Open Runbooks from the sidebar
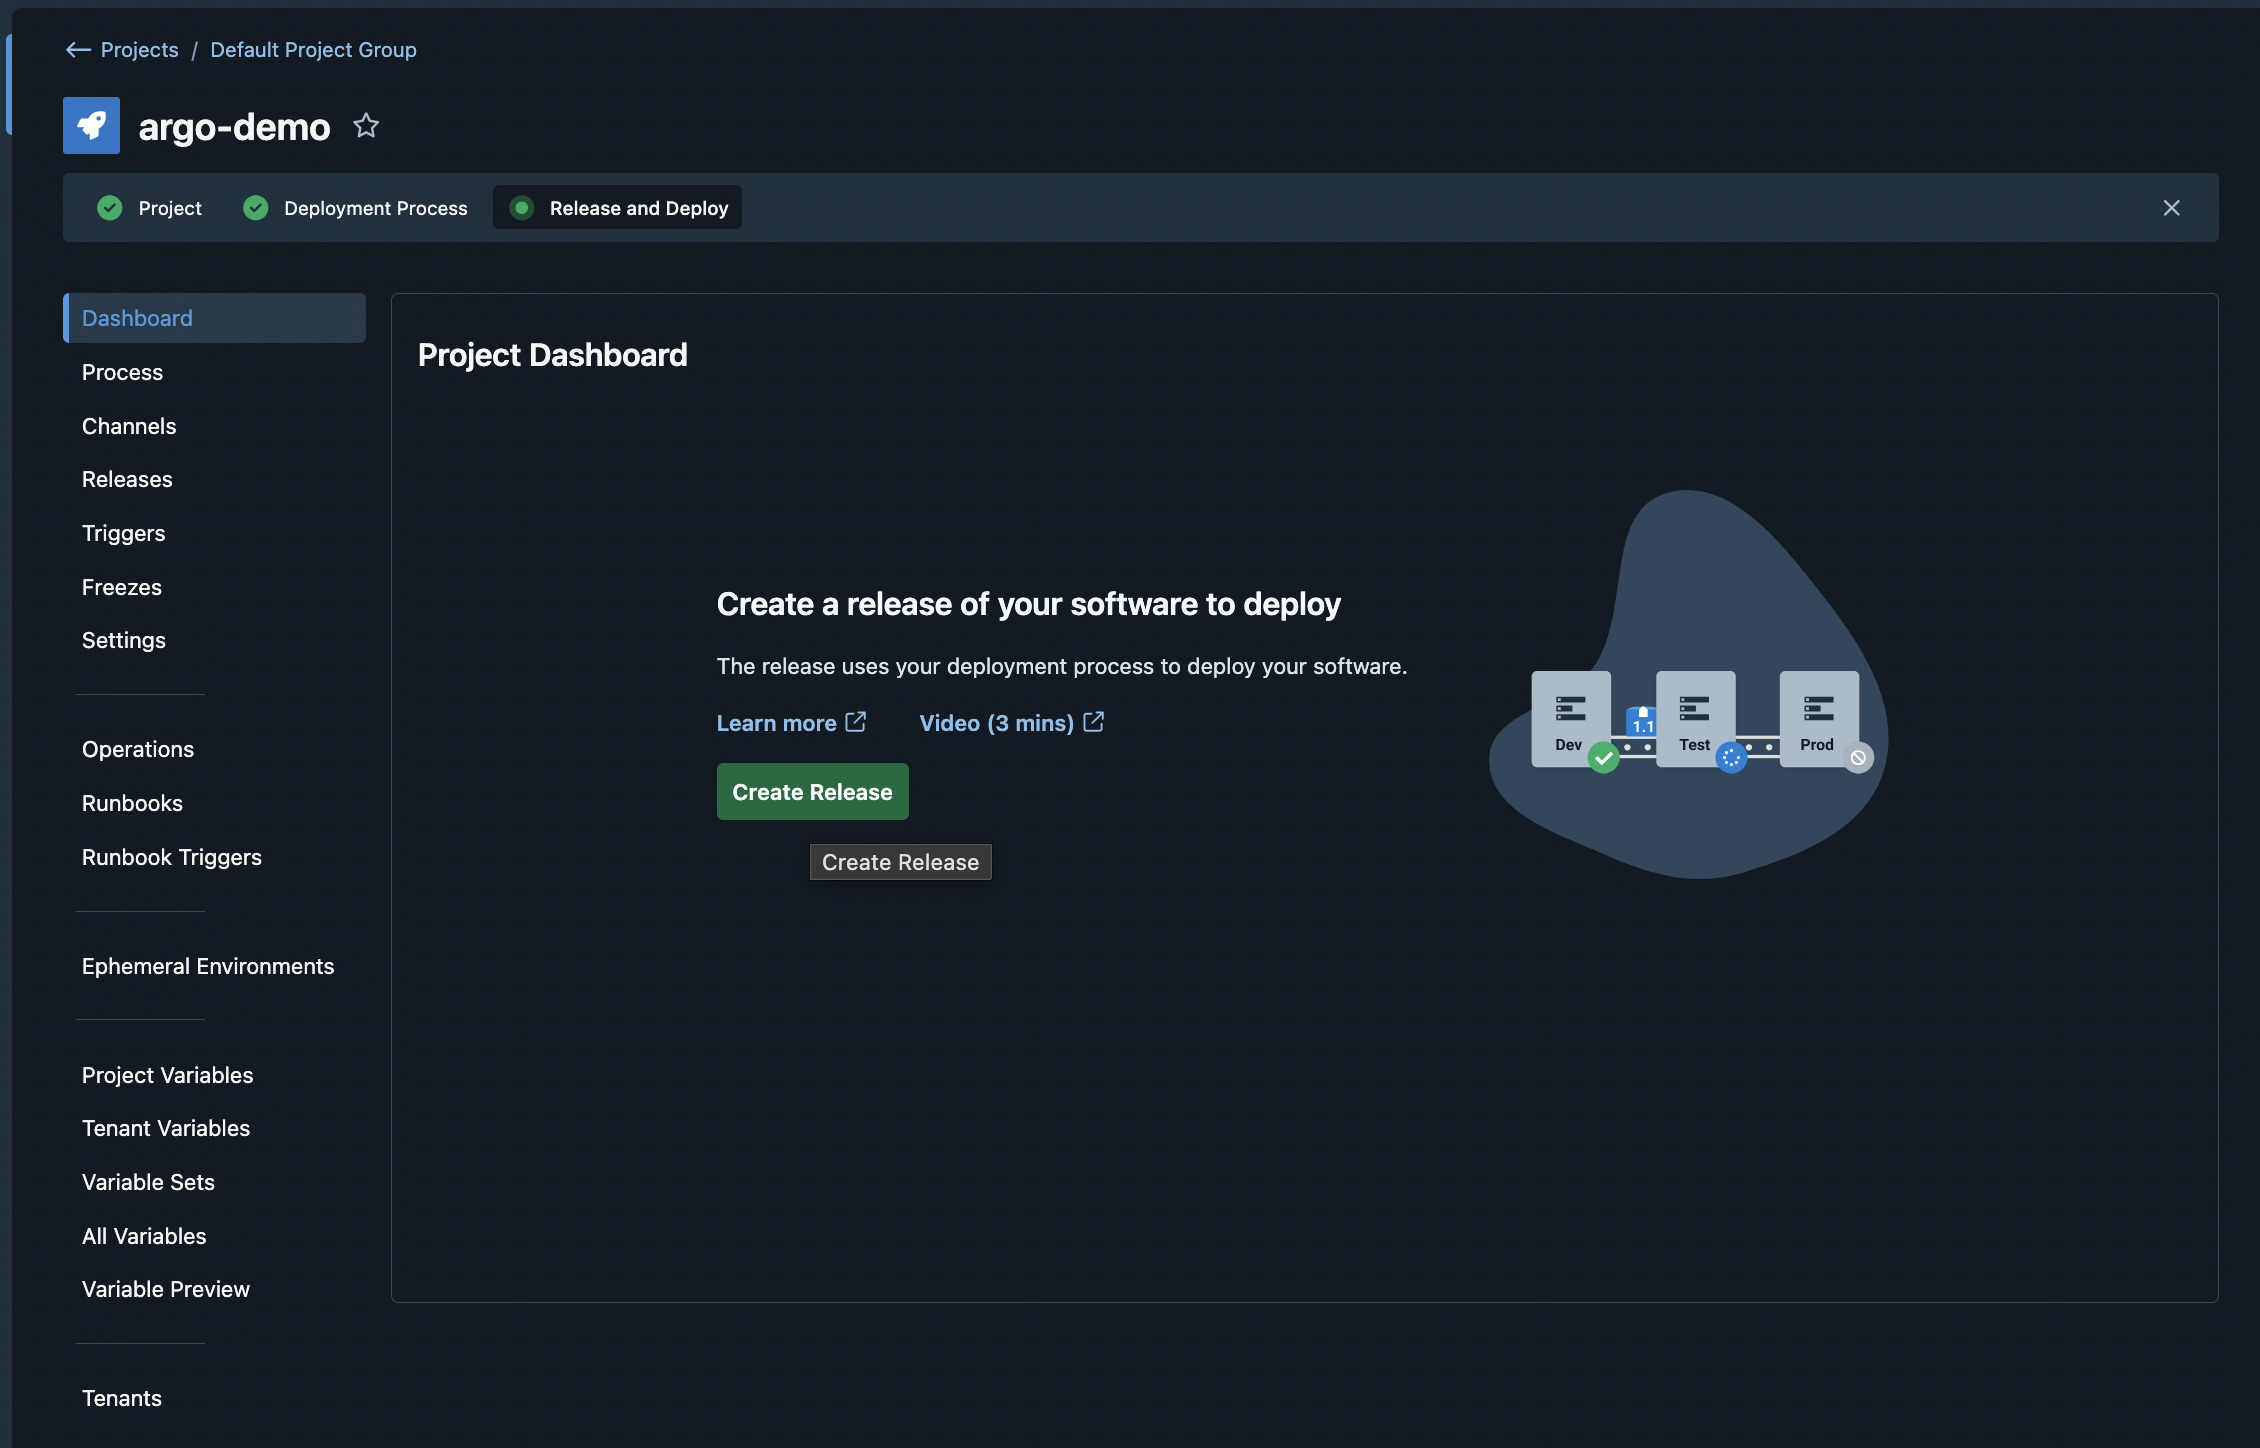Screen dimensions: 2260x1448 pos(132,803)
